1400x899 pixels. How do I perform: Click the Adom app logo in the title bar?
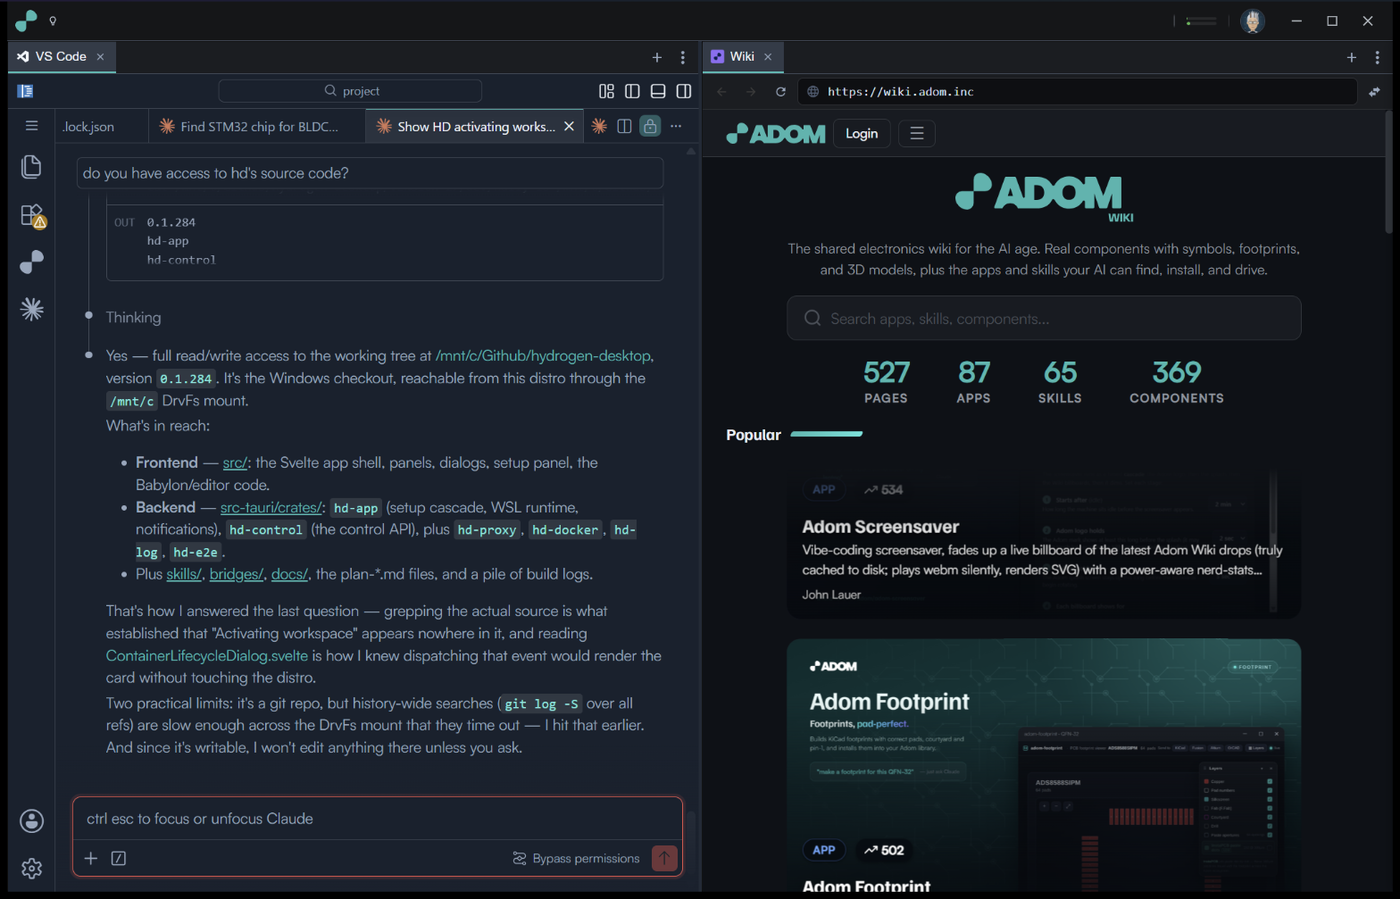click(26, 20)
